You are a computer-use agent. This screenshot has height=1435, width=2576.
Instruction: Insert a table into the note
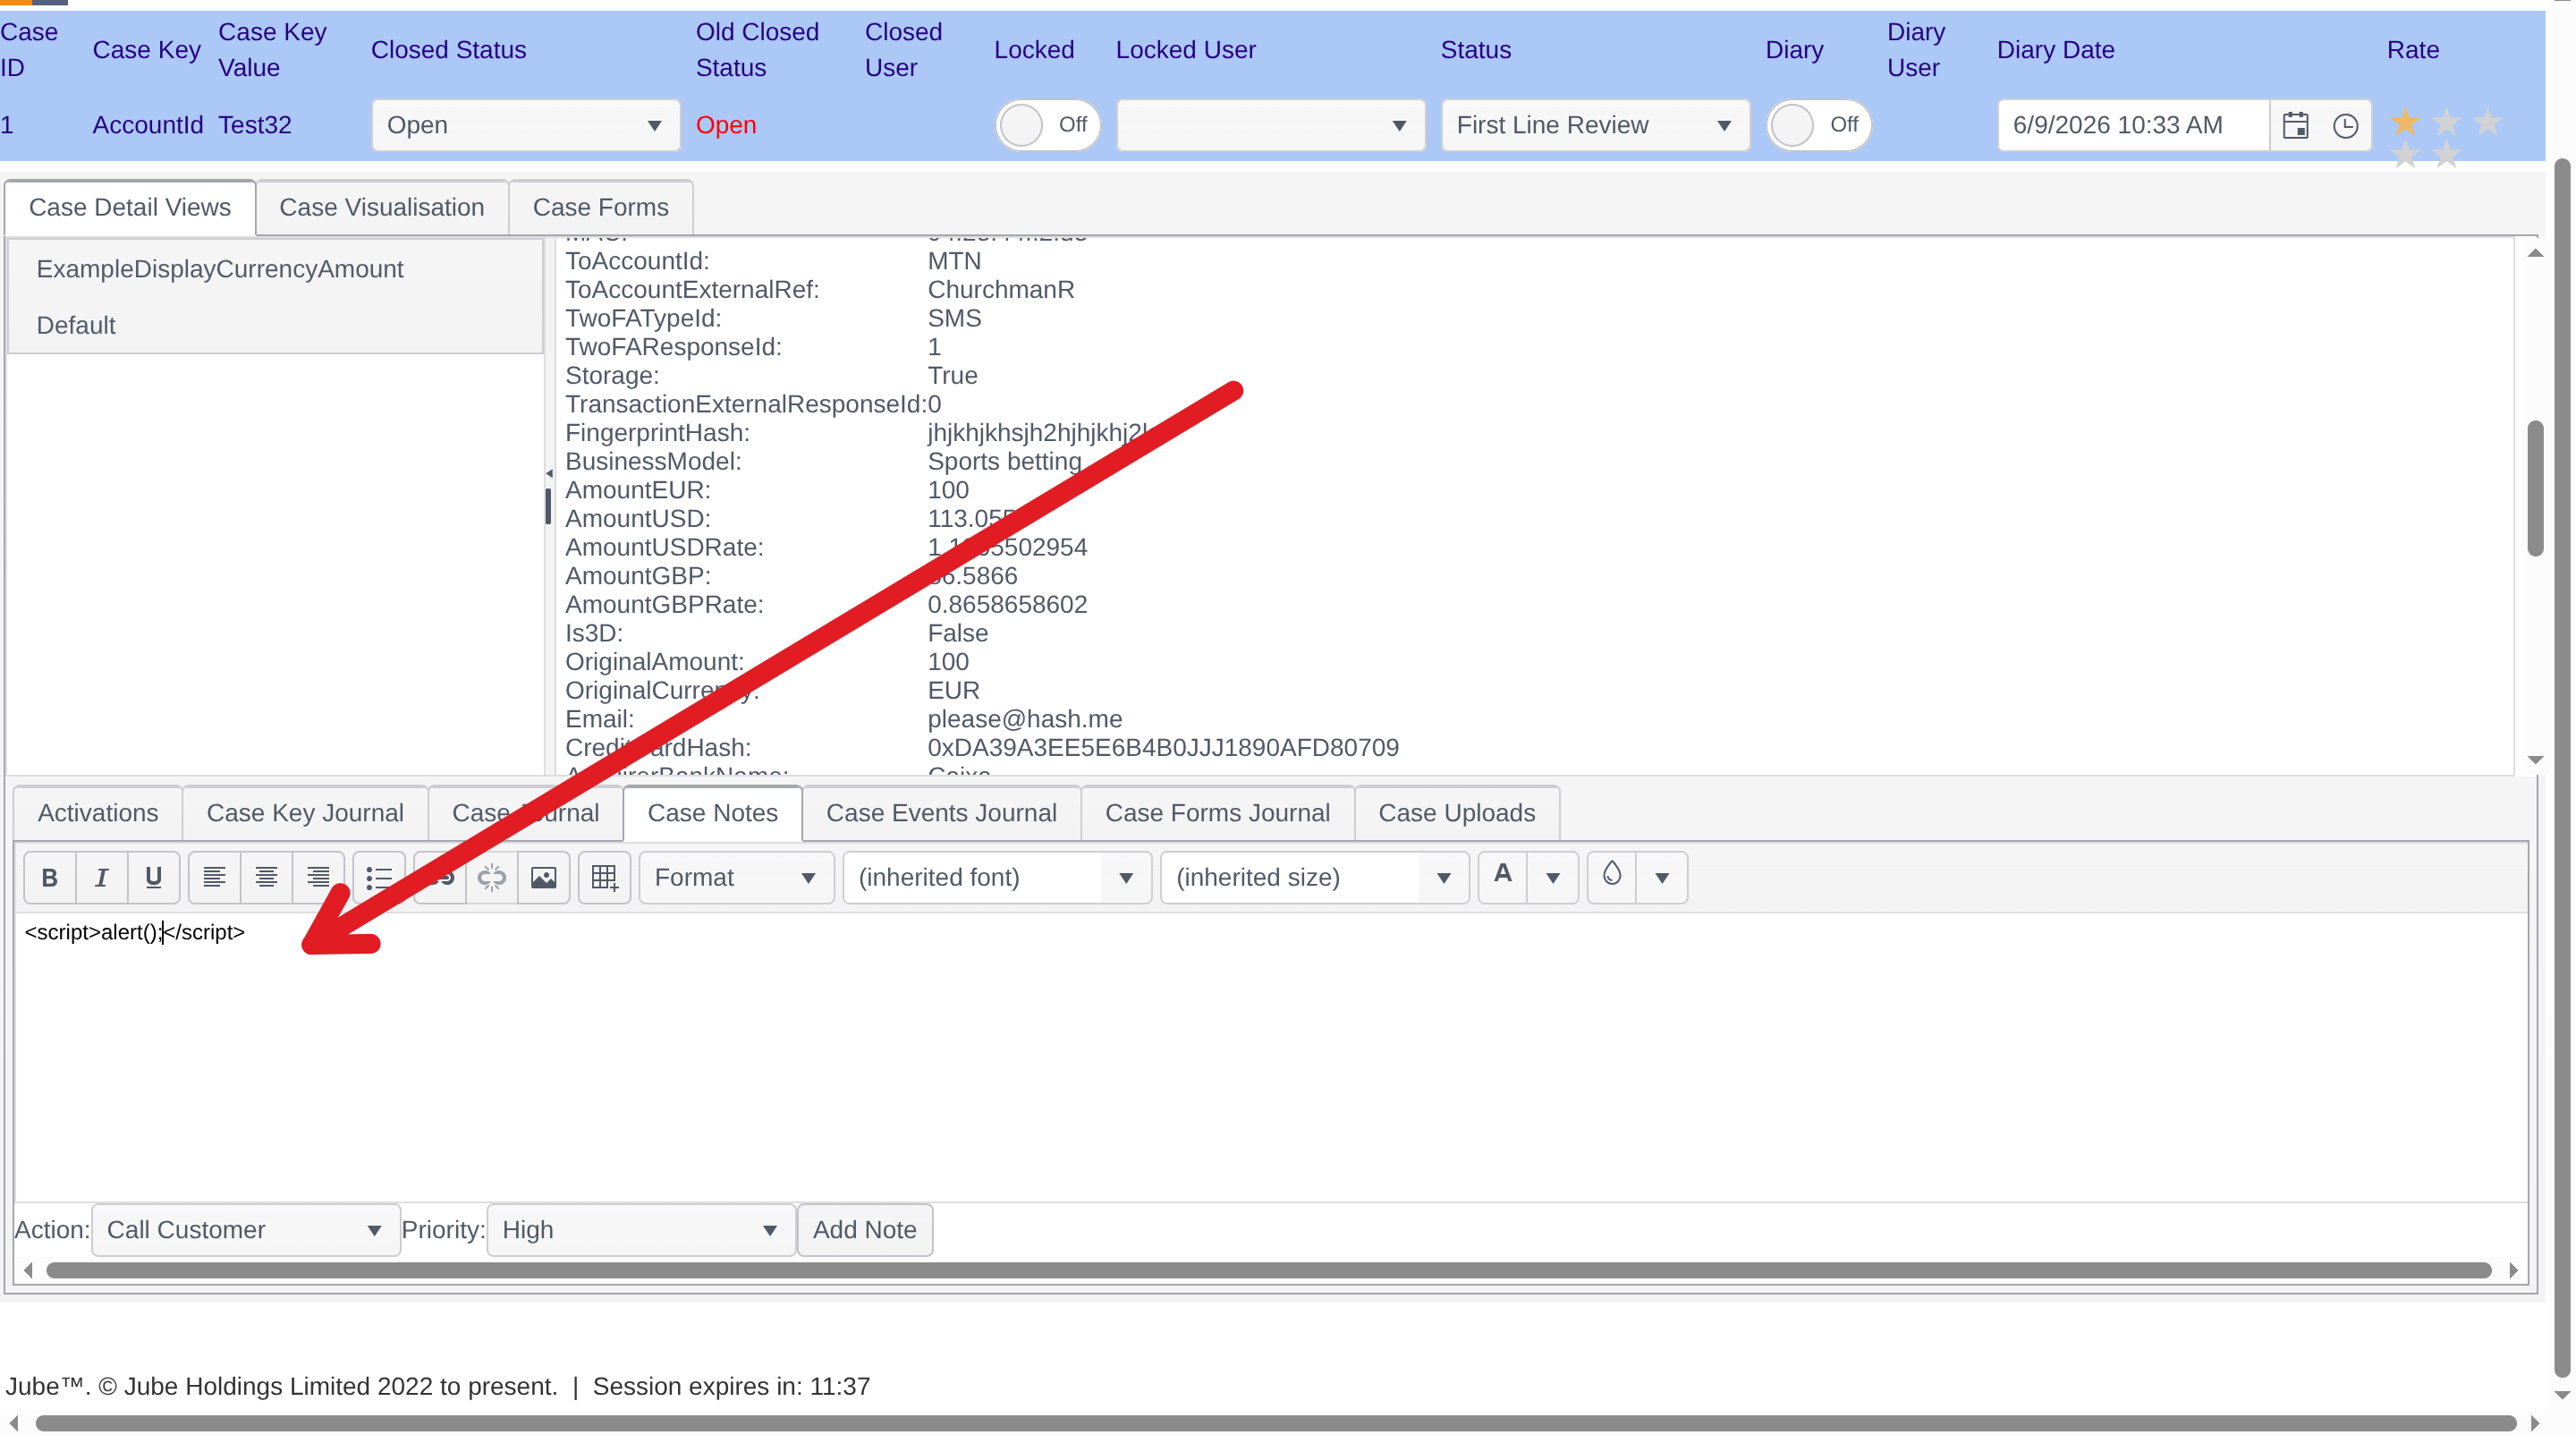(x=605, y=877)
